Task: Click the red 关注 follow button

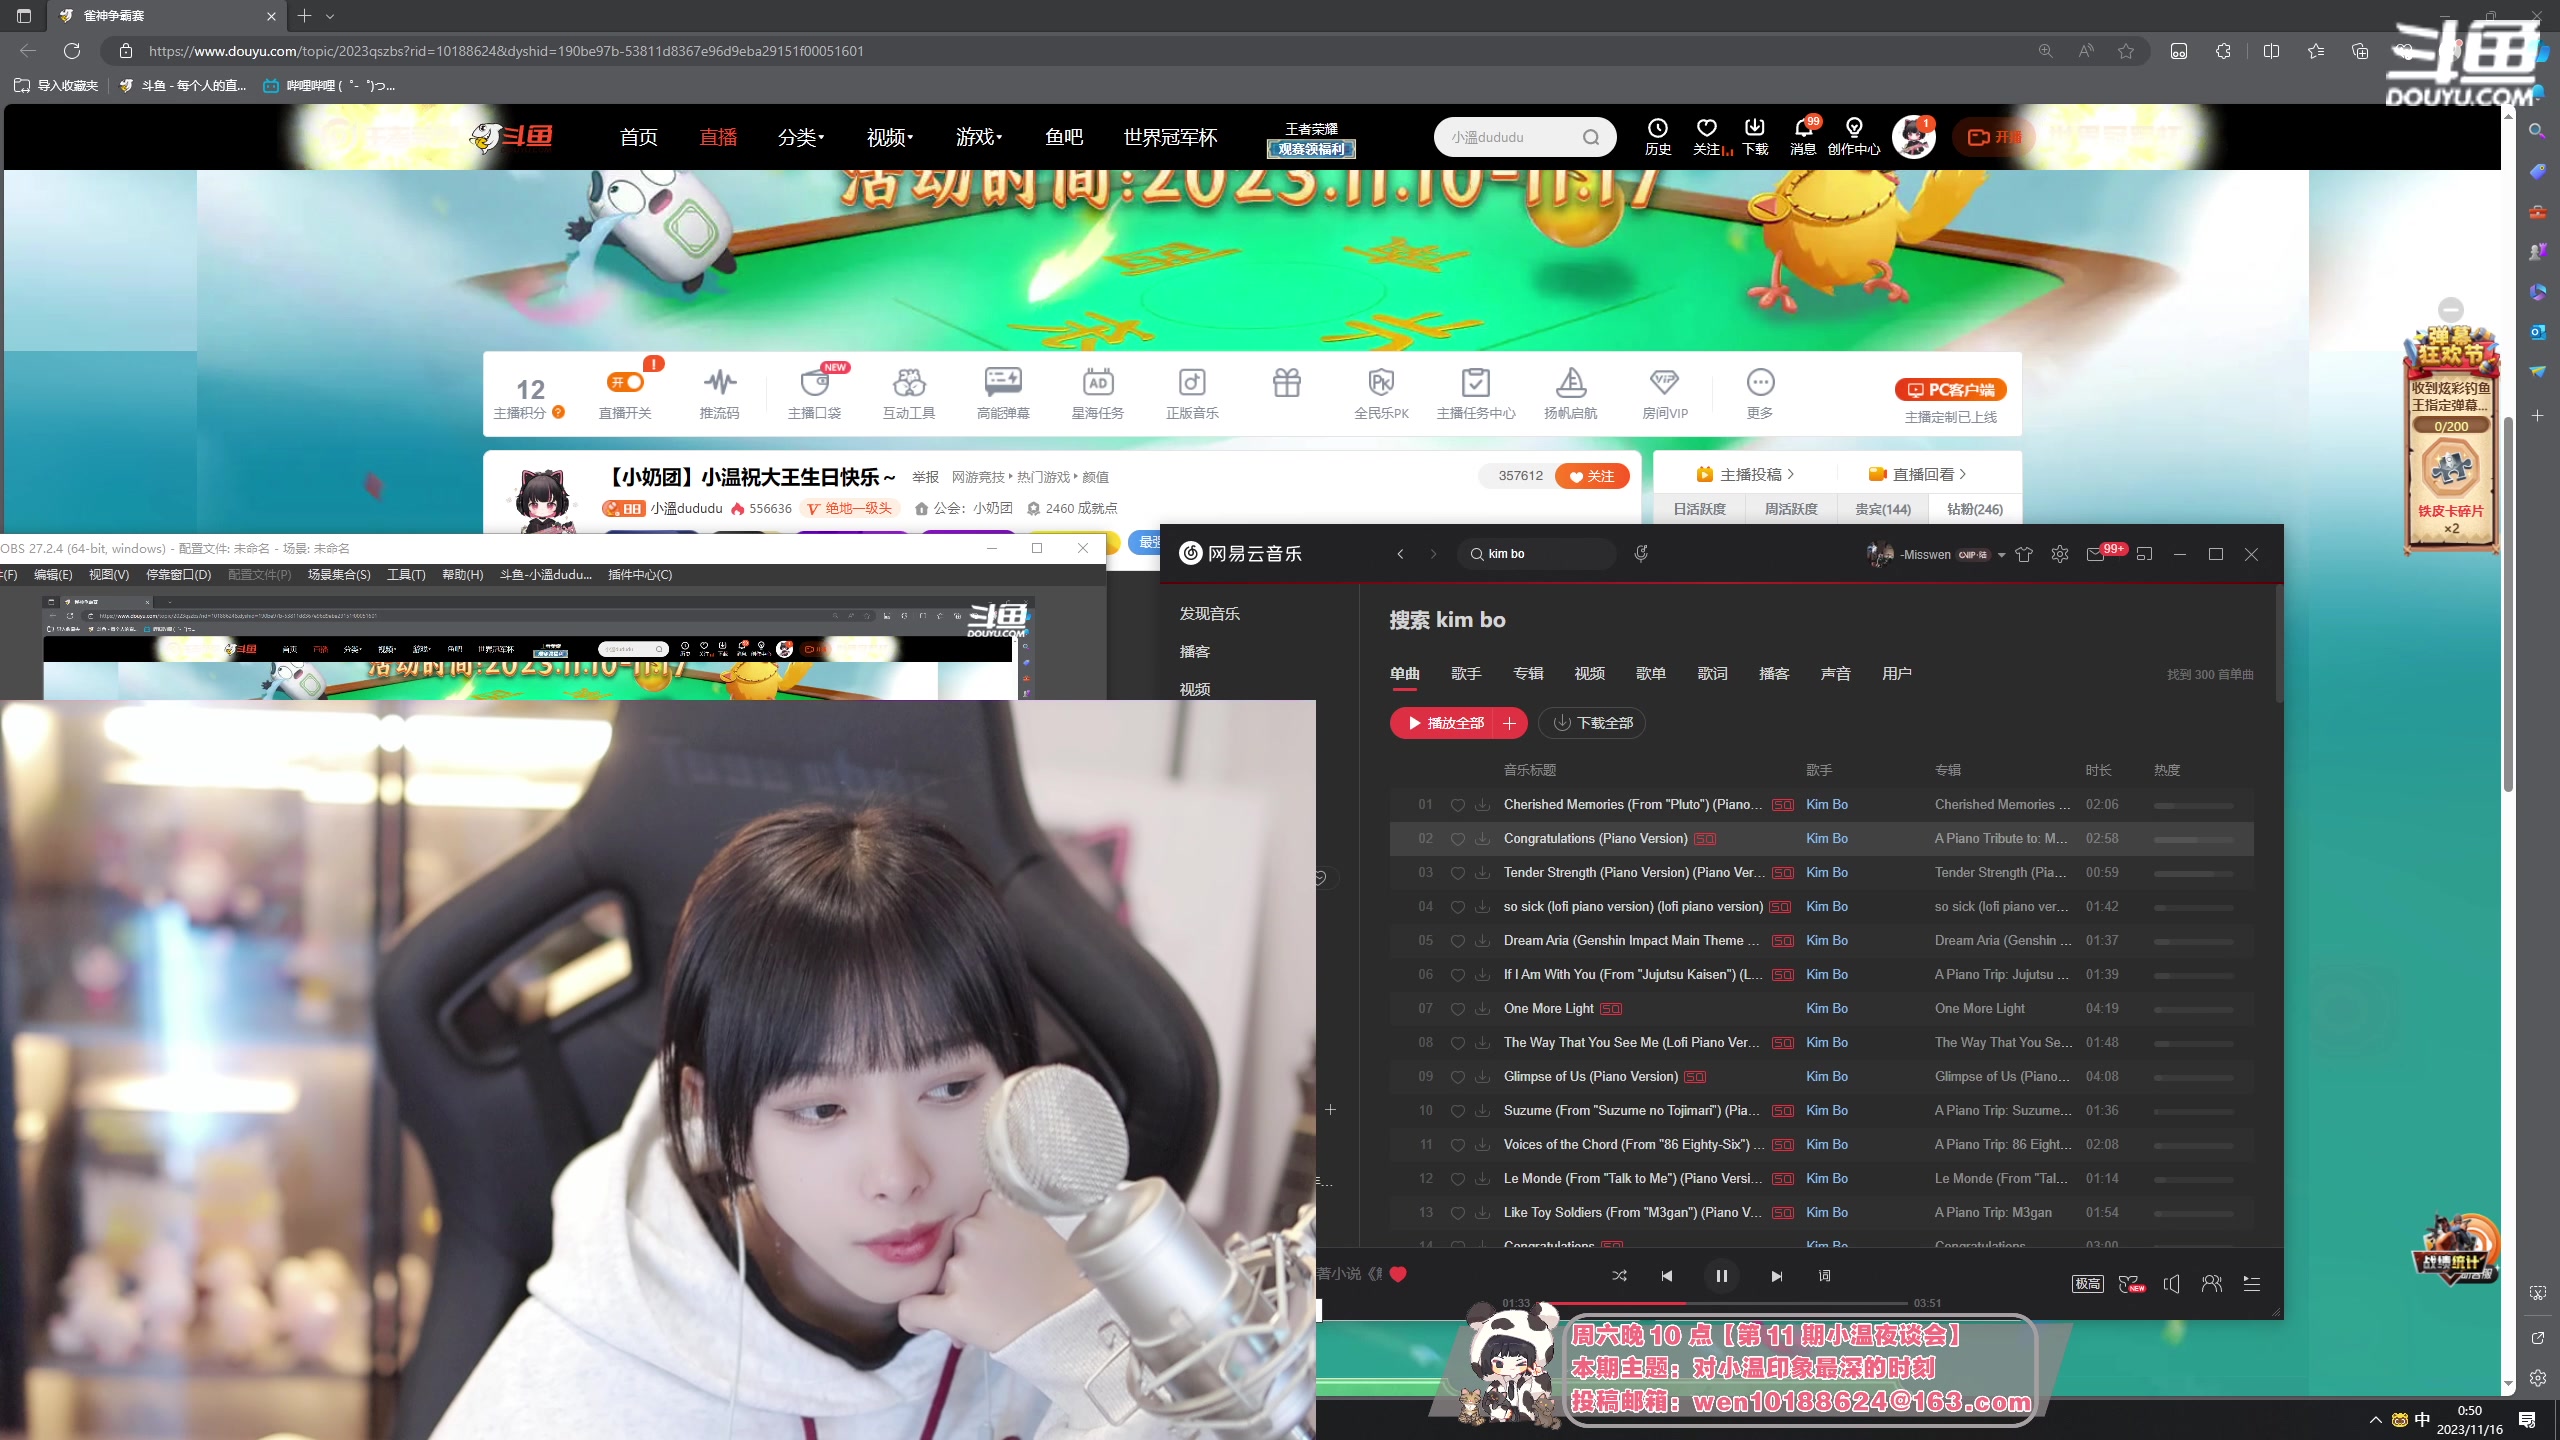Action: point(1592,476)
